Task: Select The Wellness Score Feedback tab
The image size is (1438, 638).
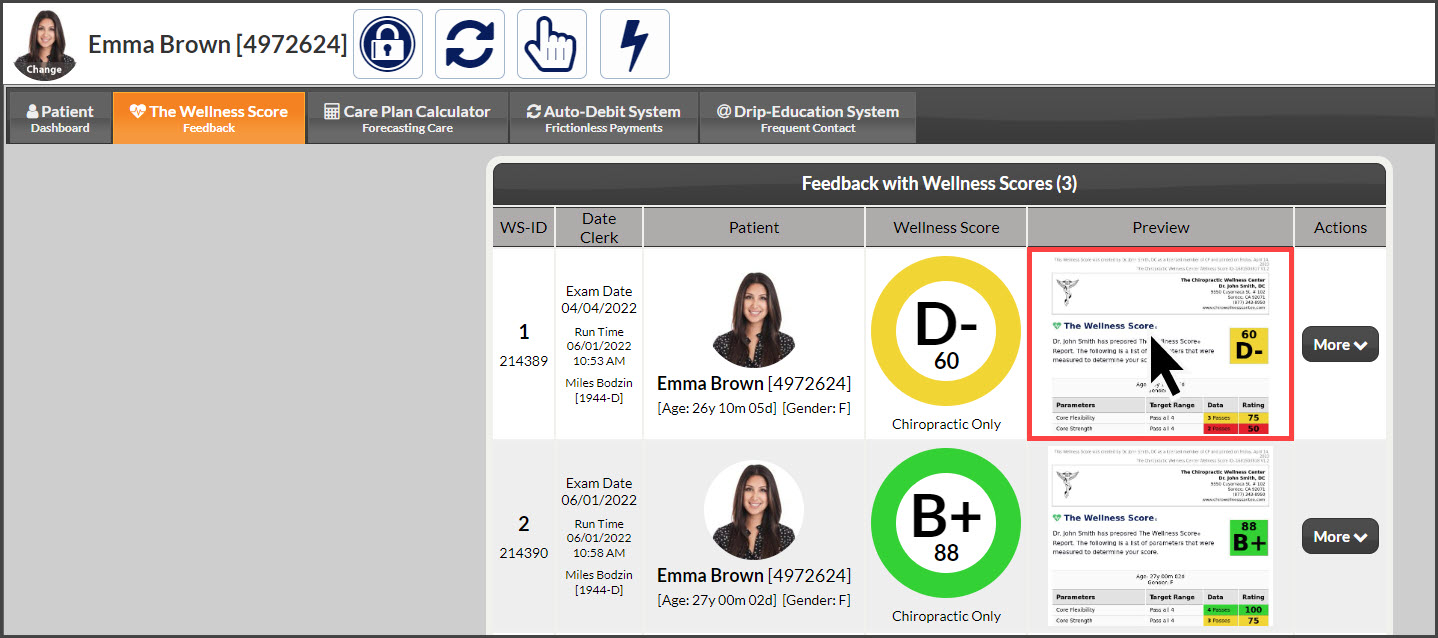Action: click(209, 118)
